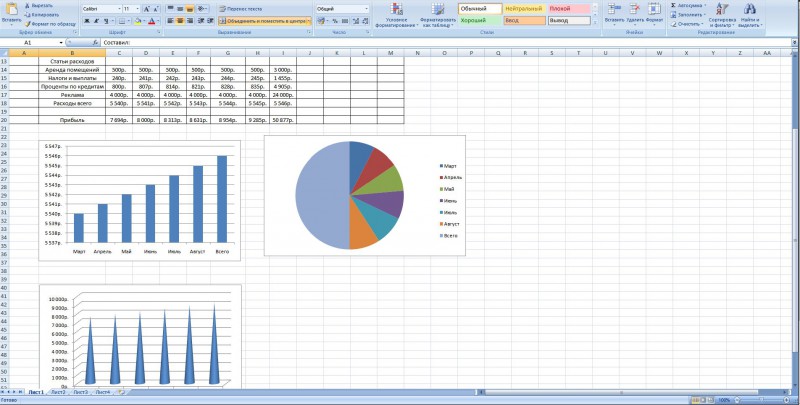Click the Cut (Вырезать) command
This screenshot has height=405, width=800.
pos(39,5)
